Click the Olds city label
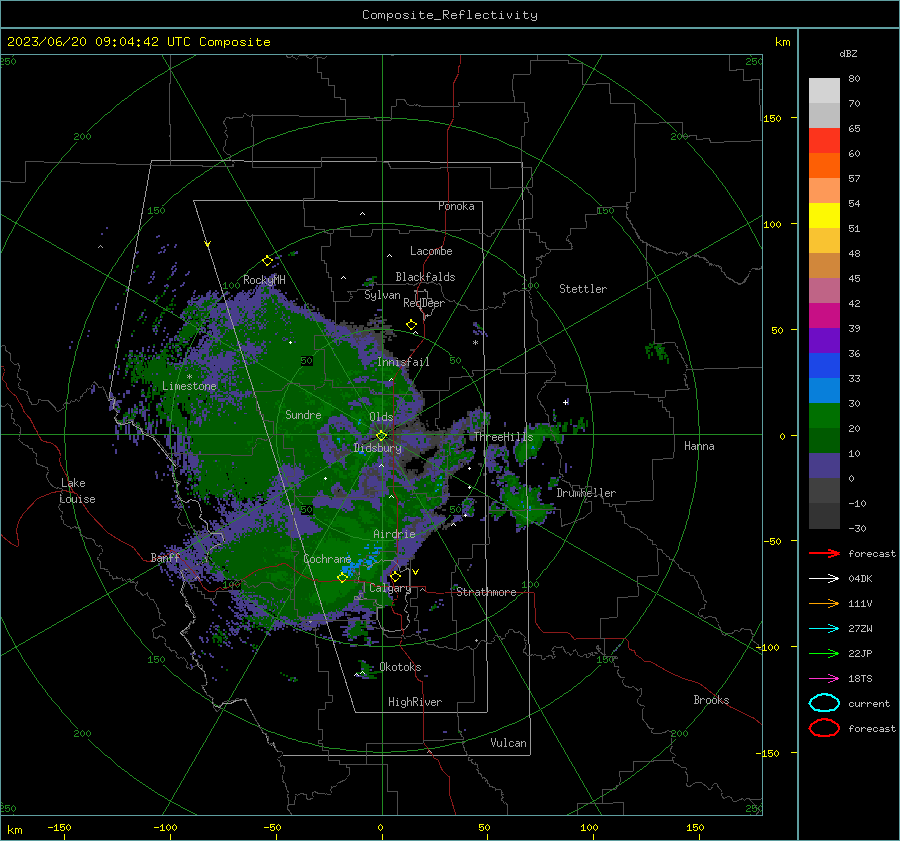Image resolution: width=900 pixels, height=841 pixels. [381, 417]
